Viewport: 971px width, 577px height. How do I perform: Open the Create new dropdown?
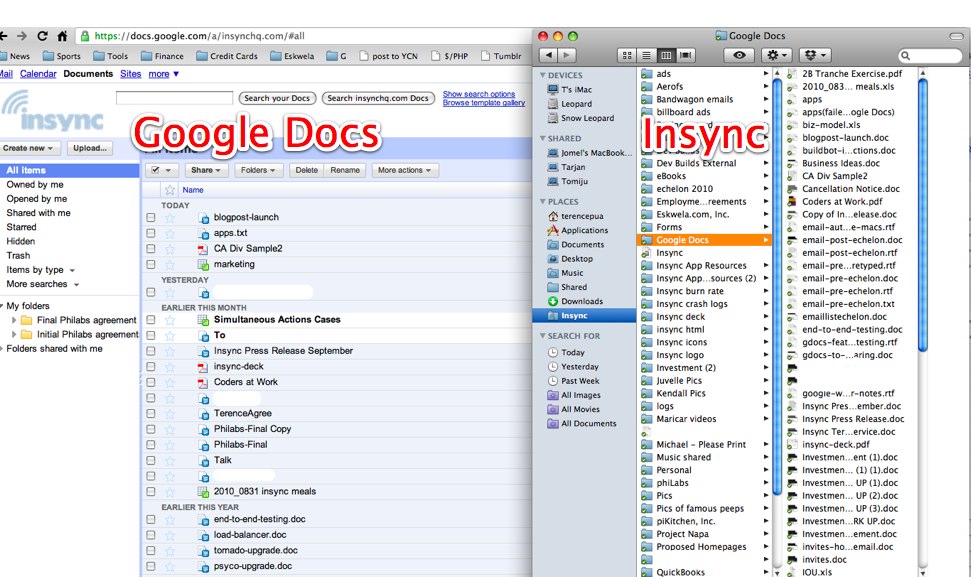coord(31,148)
